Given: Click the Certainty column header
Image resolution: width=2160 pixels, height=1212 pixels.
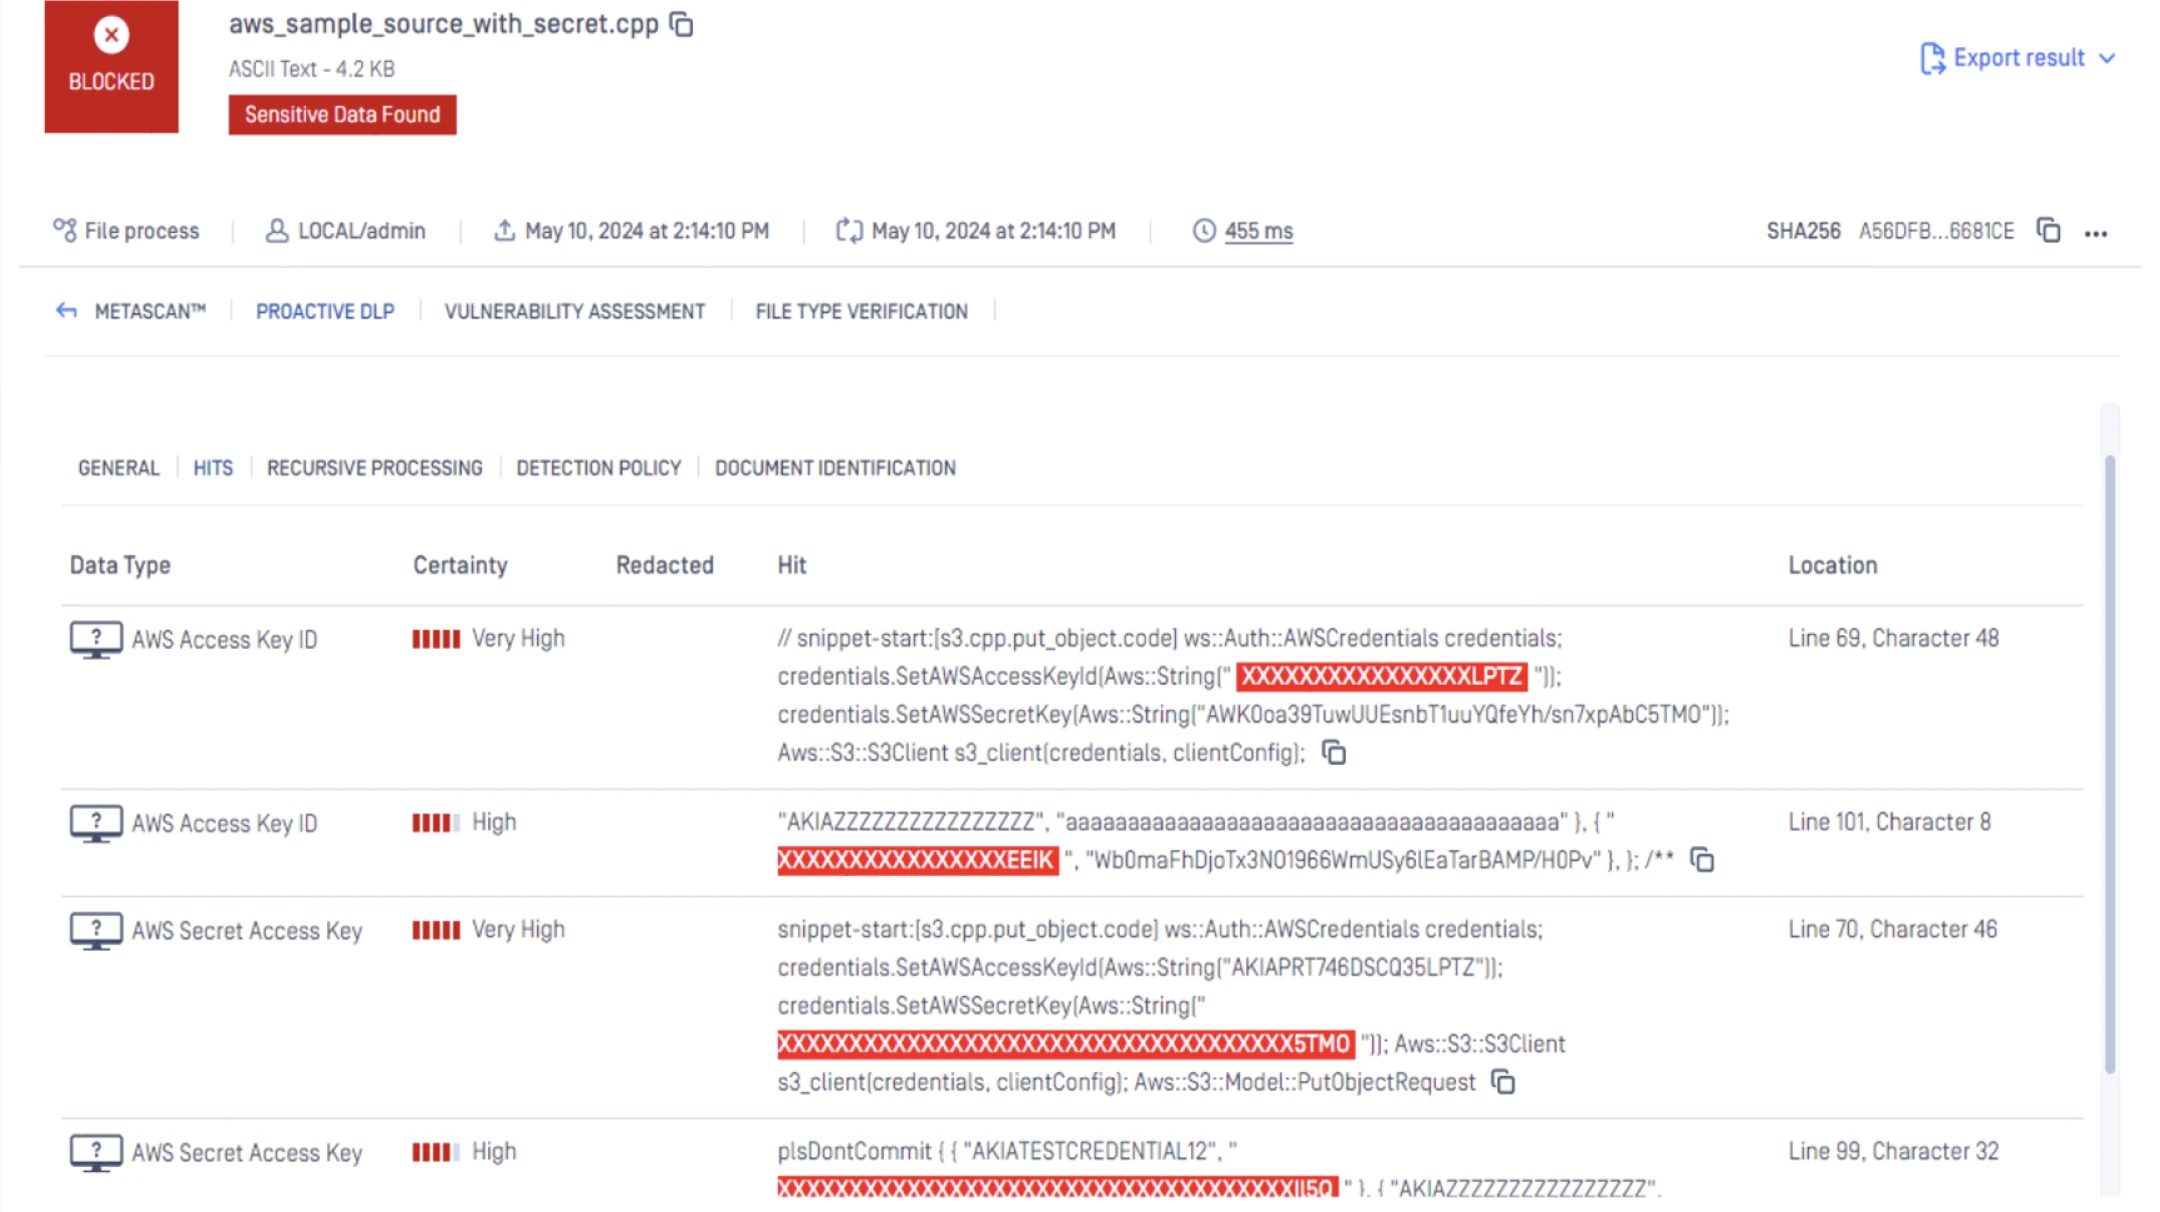Looking at the screenshot, I should [x=460, y=565].
